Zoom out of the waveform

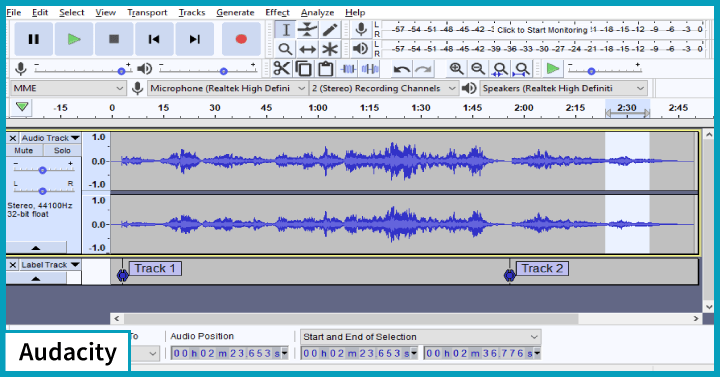(x=478, y=69)
